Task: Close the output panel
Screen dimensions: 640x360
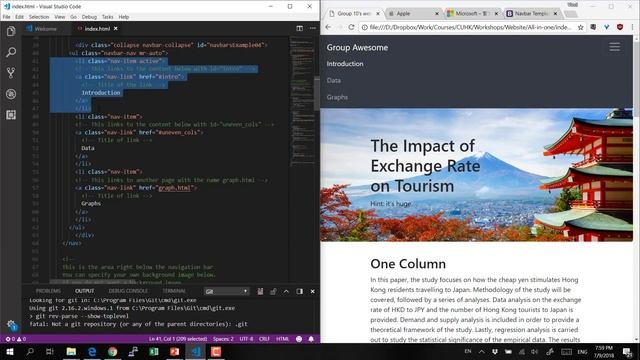Action: 313,291
